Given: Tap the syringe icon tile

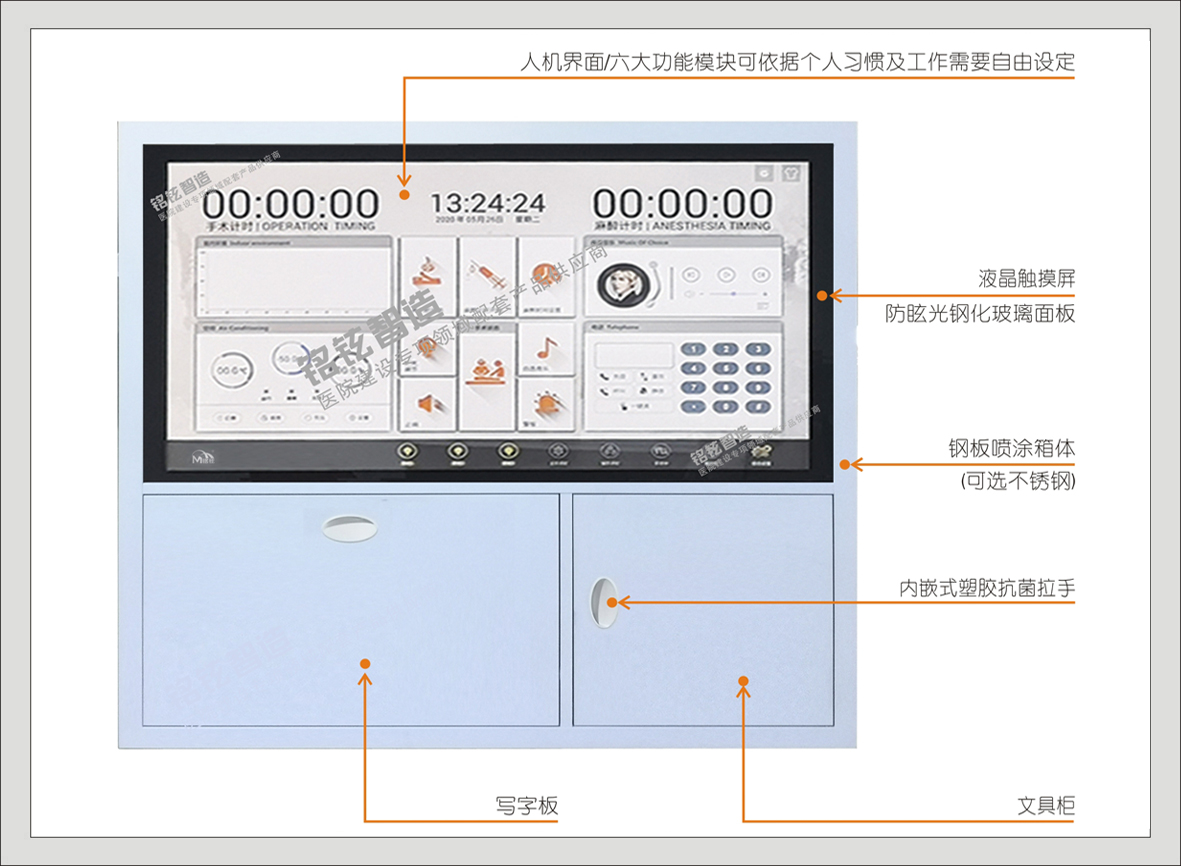Looking at the screenshot, I should click(487, 276).
